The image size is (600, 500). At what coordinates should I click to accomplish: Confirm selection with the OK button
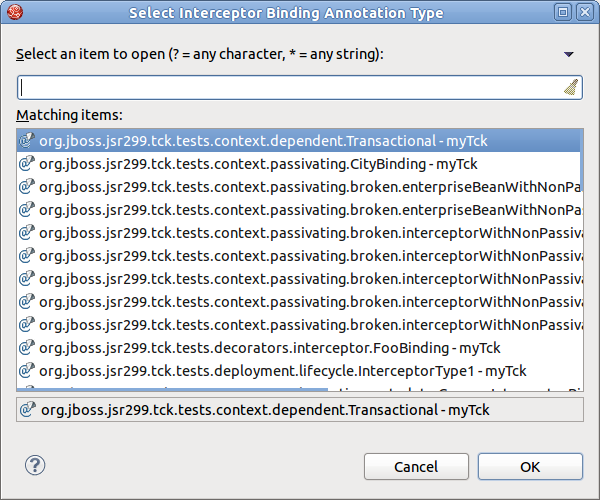tap(530, 466)
